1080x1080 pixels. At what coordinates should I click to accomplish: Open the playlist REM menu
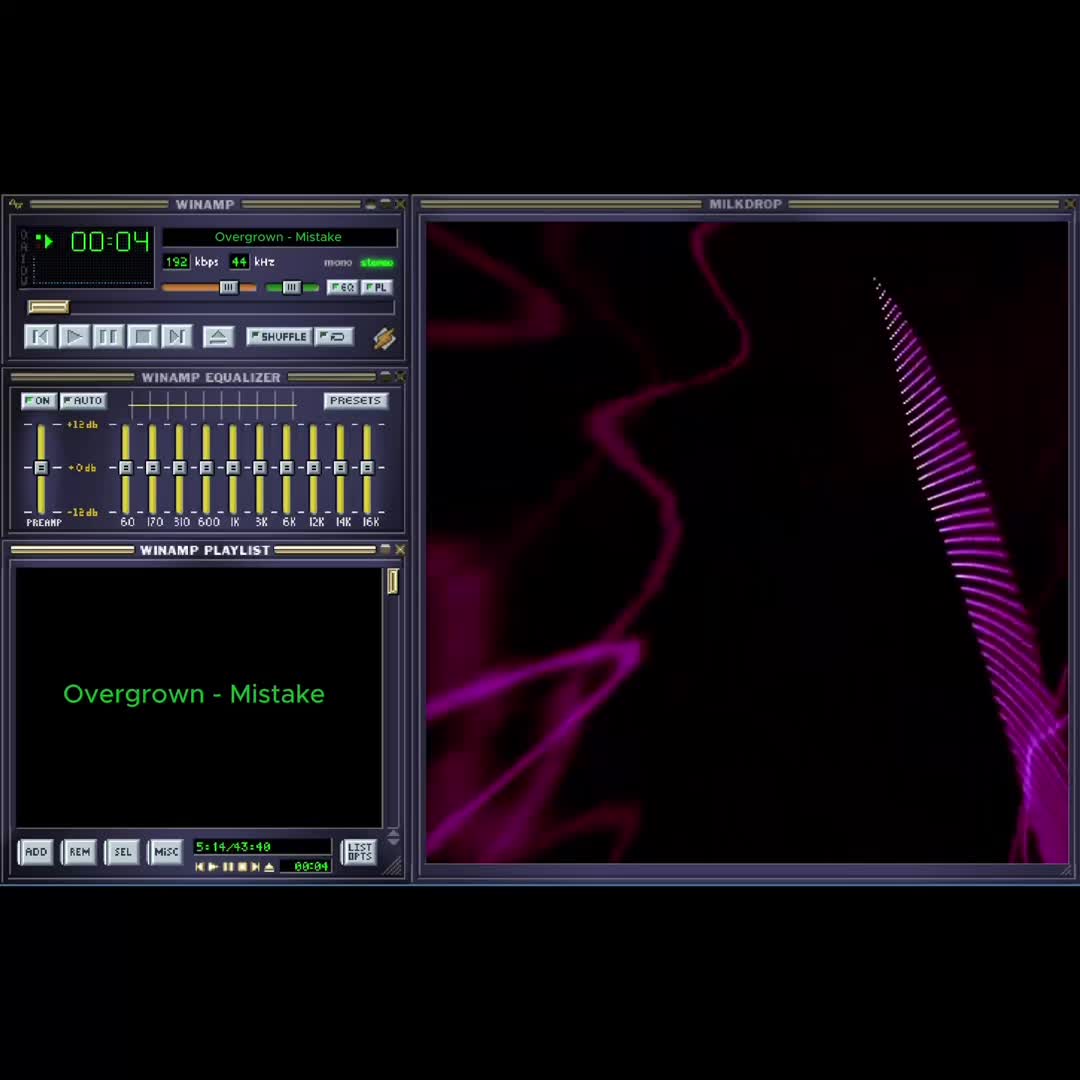coord(79,852)
